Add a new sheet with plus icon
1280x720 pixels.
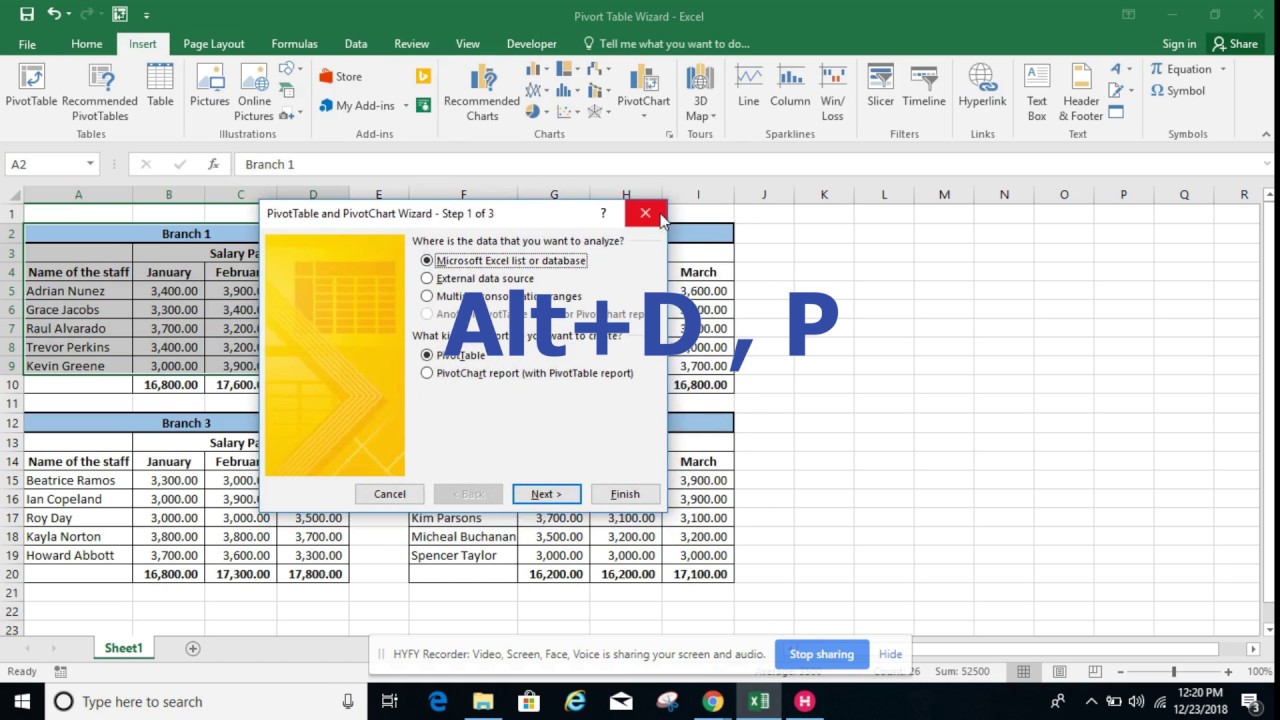coord(193,648)
